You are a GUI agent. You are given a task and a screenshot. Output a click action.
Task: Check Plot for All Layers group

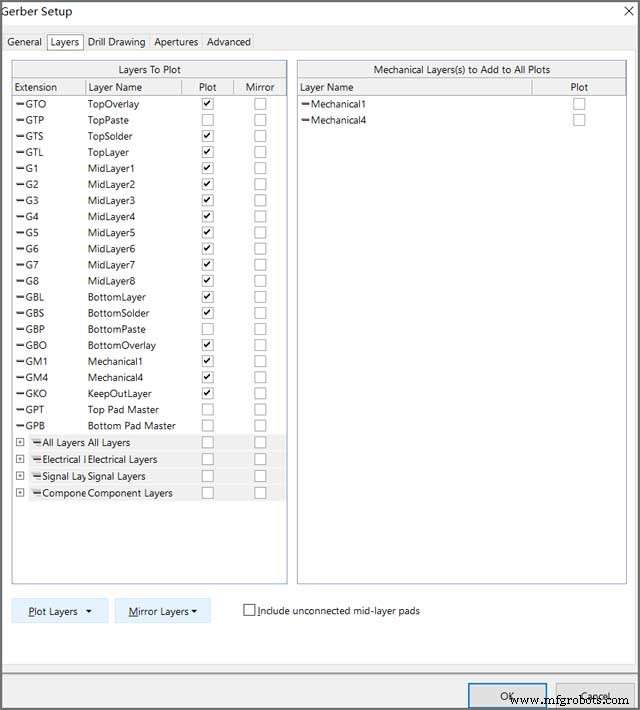pos(207,442)
